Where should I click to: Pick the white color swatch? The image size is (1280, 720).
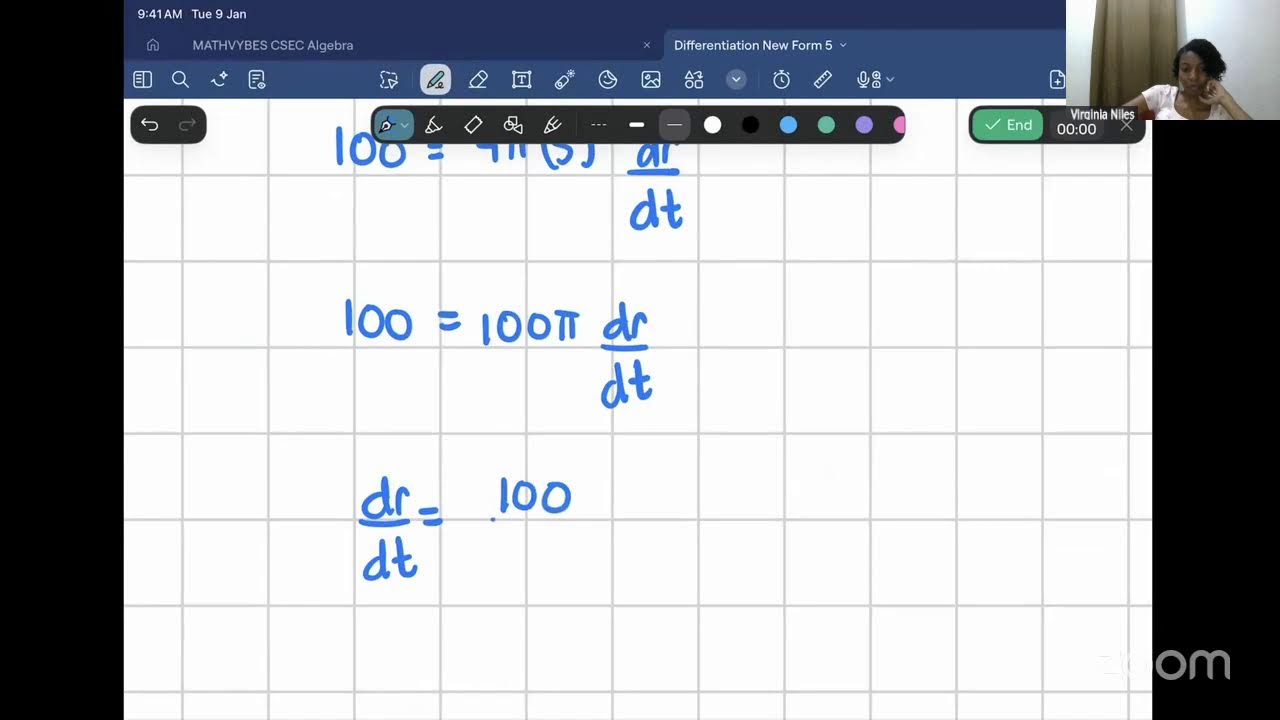(712, 125)
